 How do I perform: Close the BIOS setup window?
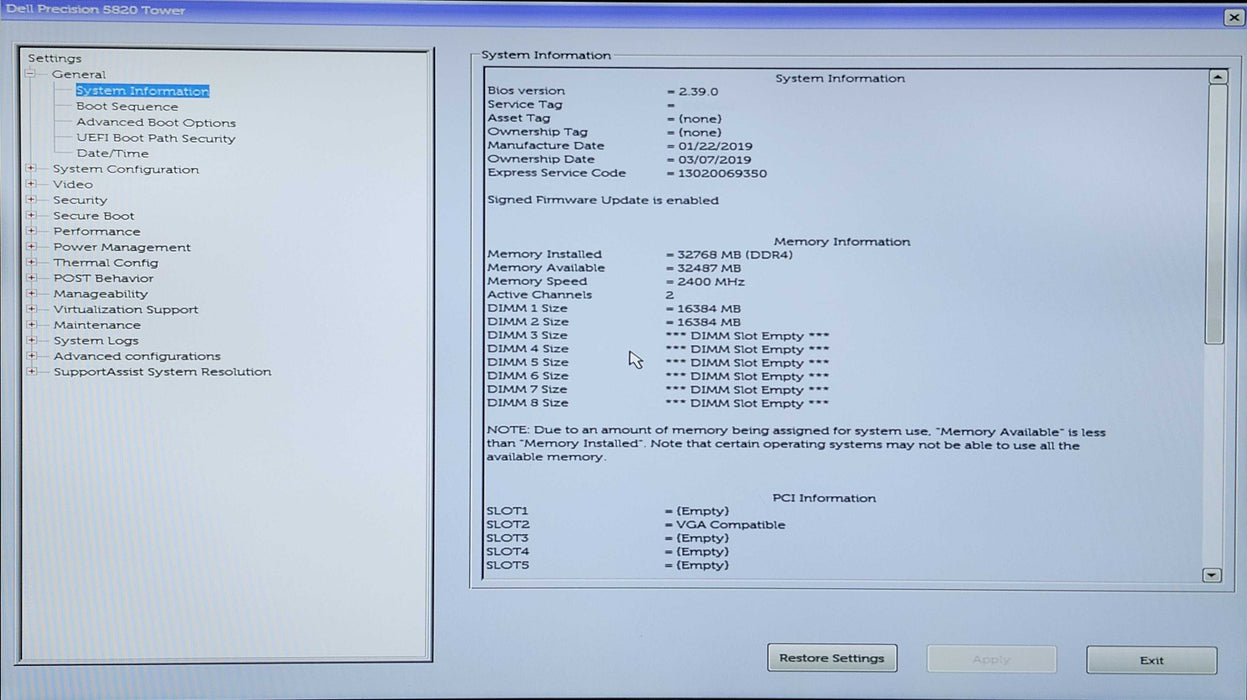1232,17
